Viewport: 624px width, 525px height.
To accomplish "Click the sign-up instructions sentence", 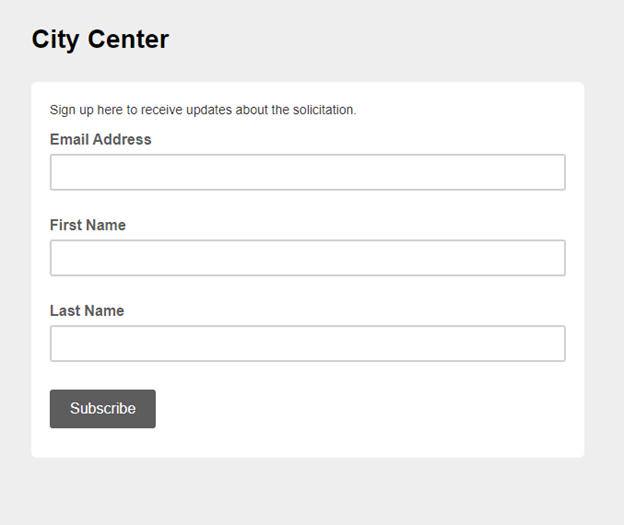I will [x=203, y=110].
